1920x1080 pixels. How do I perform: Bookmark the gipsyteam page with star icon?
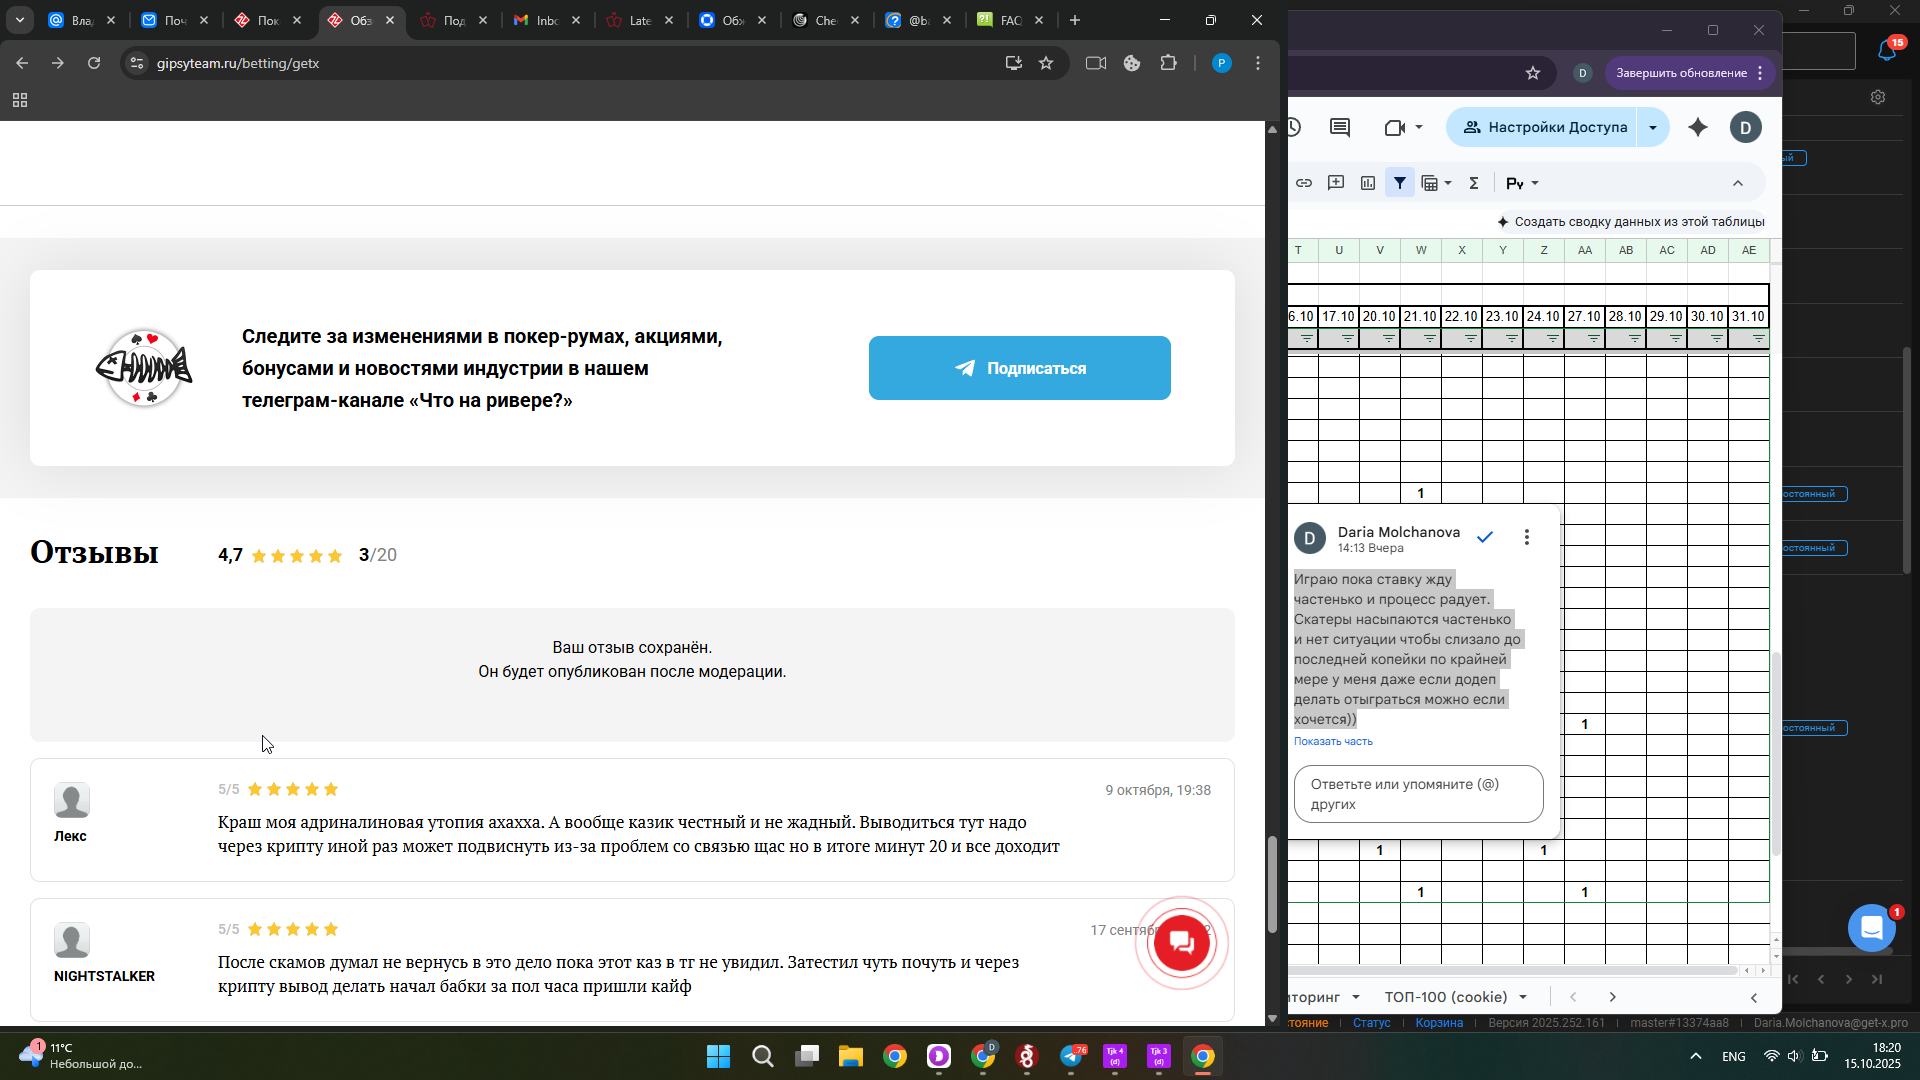[1046, 63]
